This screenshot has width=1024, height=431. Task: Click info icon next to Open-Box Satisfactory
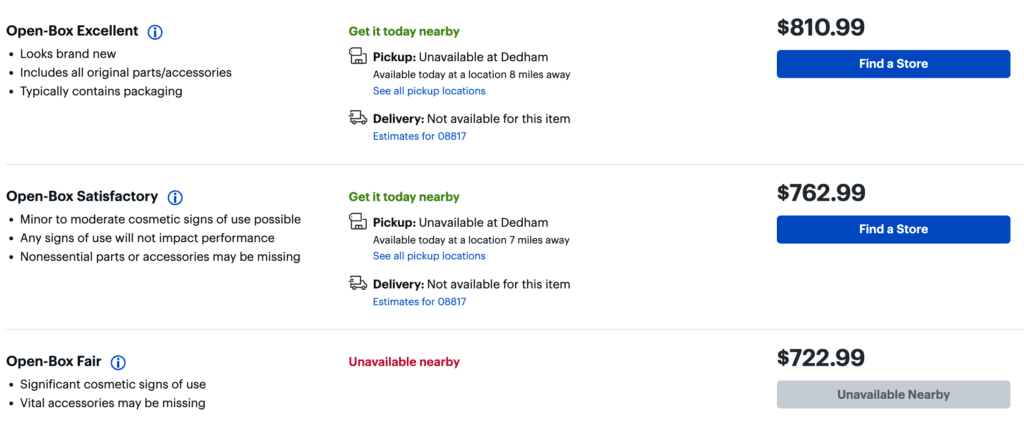pos(175,198)
